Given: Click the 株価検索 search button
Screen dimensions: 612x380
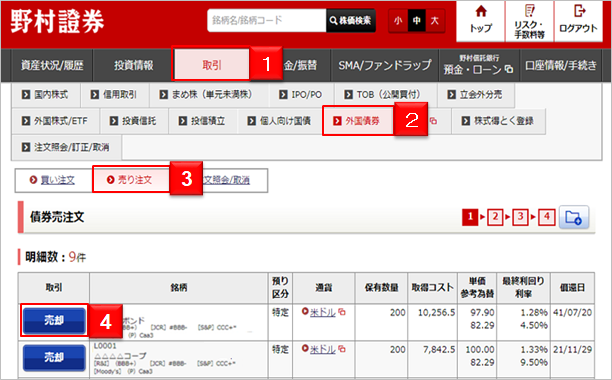Looking at the screenshot, I should coord(350,20).
